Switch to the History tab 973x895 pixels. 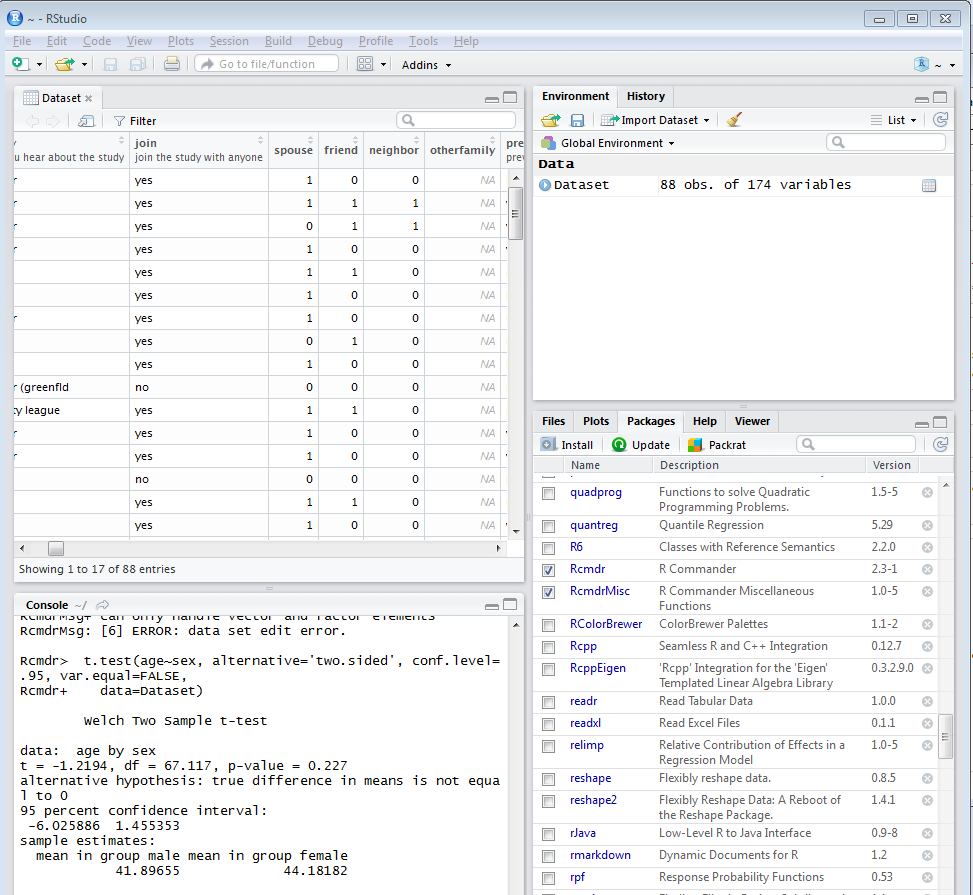pyautogui.click(x=645, y=96)
